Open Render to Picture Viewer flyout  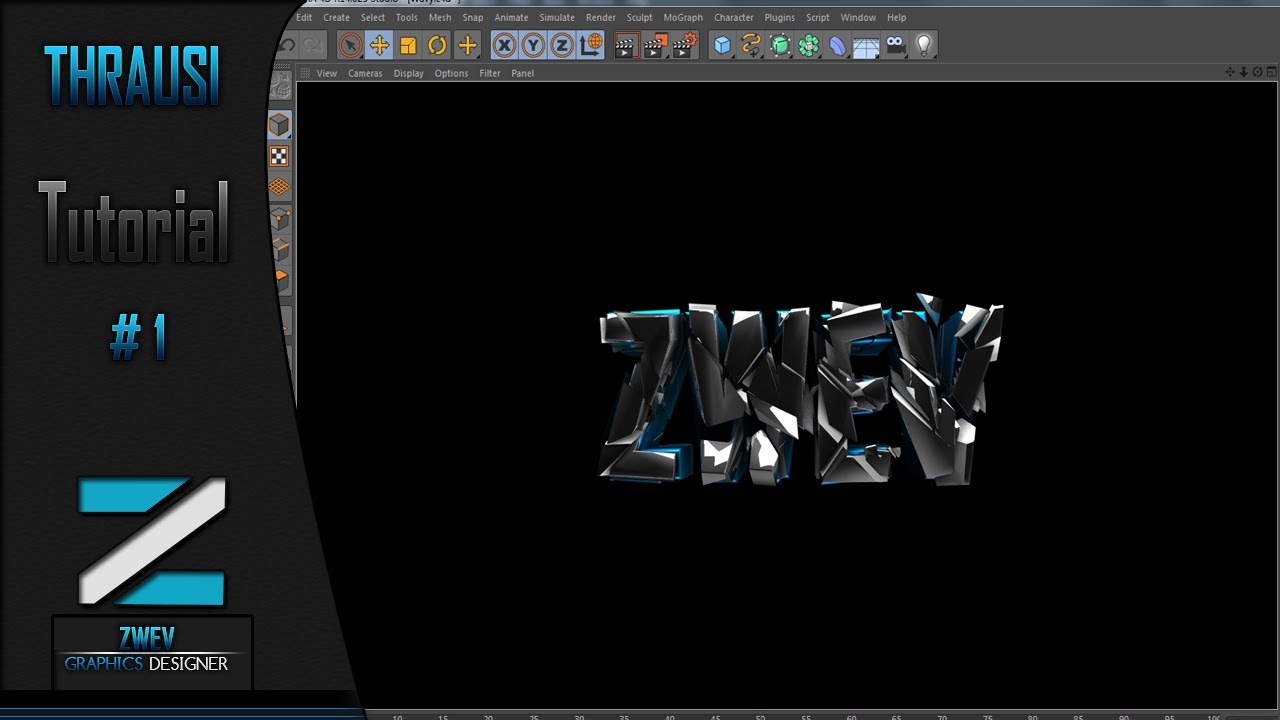pyautogui.click(x=655, y=45)
